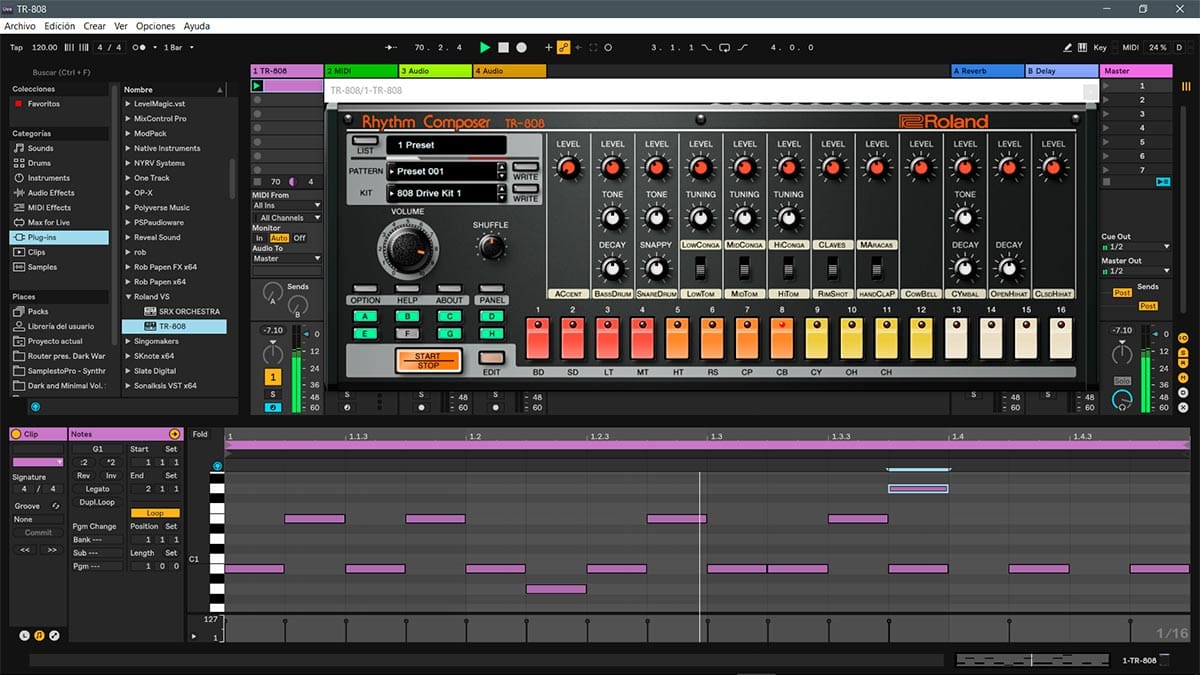Enable MIDI Map Mode switch
The image size is (1200, 675).
click(x=1130, y=47)
